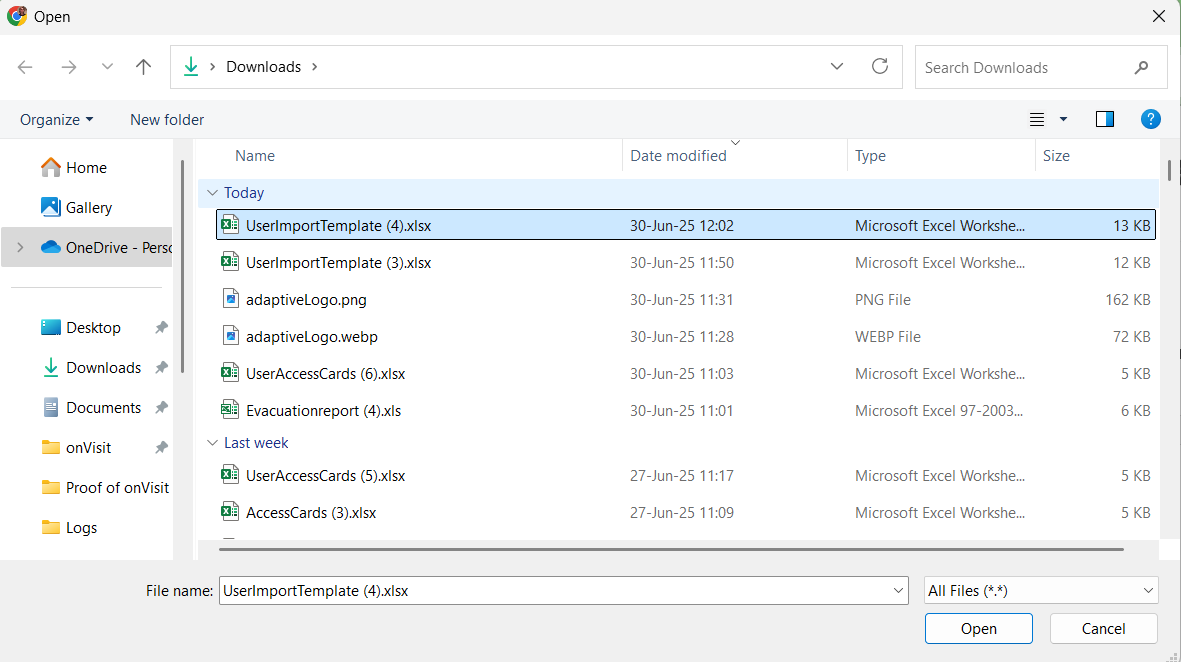Click Downloads in the address breadcrumb
This screenshot has width=1181, height=662.
click(x=264, y=67)
